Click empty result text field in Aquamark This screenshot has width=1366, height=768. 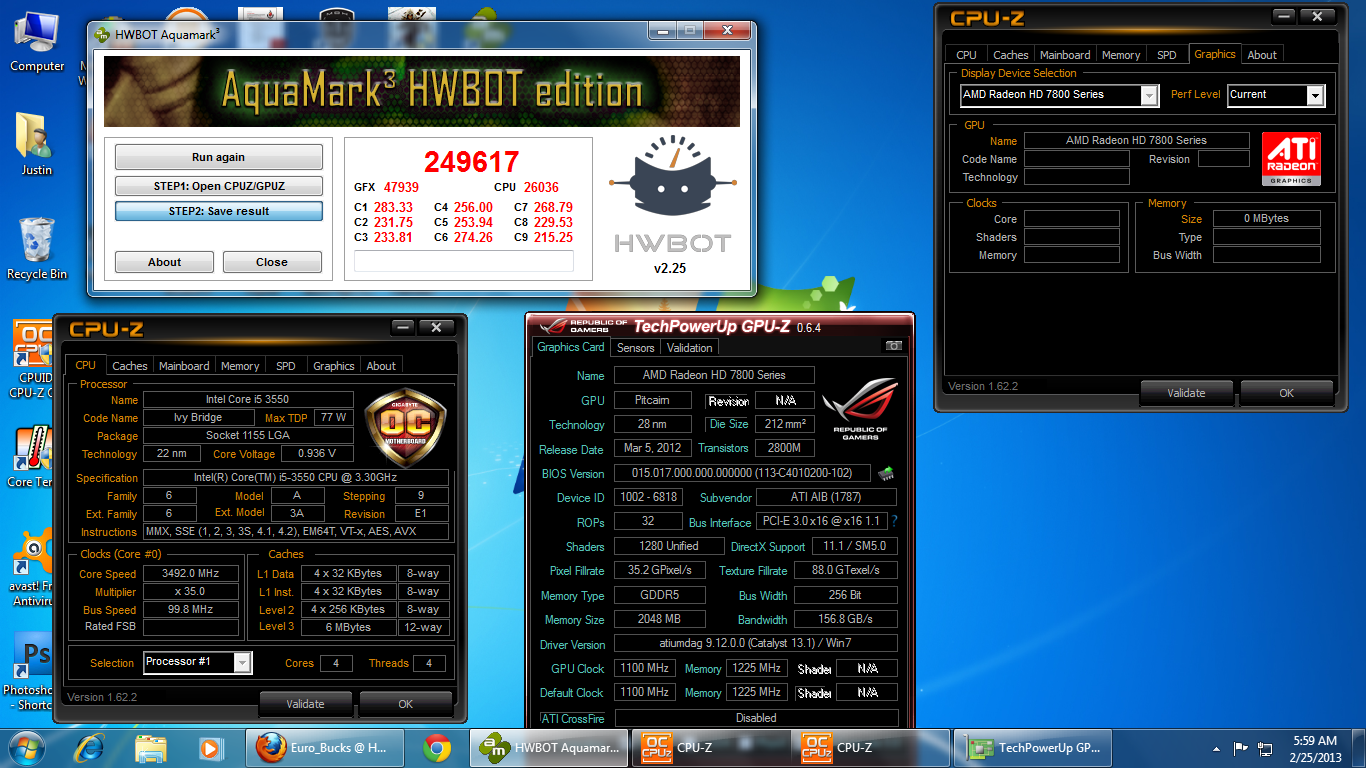(464, 261)
